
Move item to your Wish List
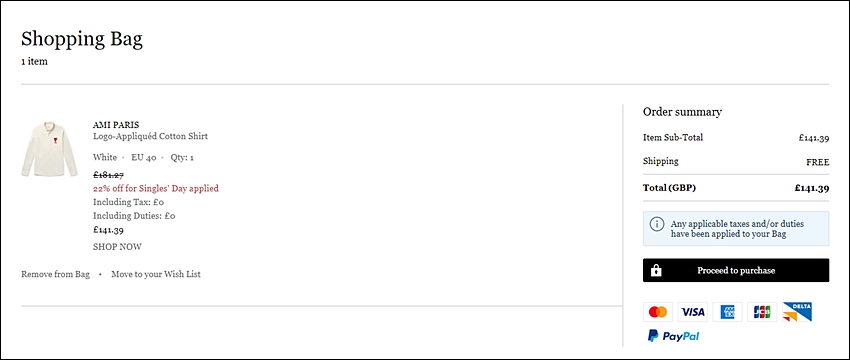156,274
